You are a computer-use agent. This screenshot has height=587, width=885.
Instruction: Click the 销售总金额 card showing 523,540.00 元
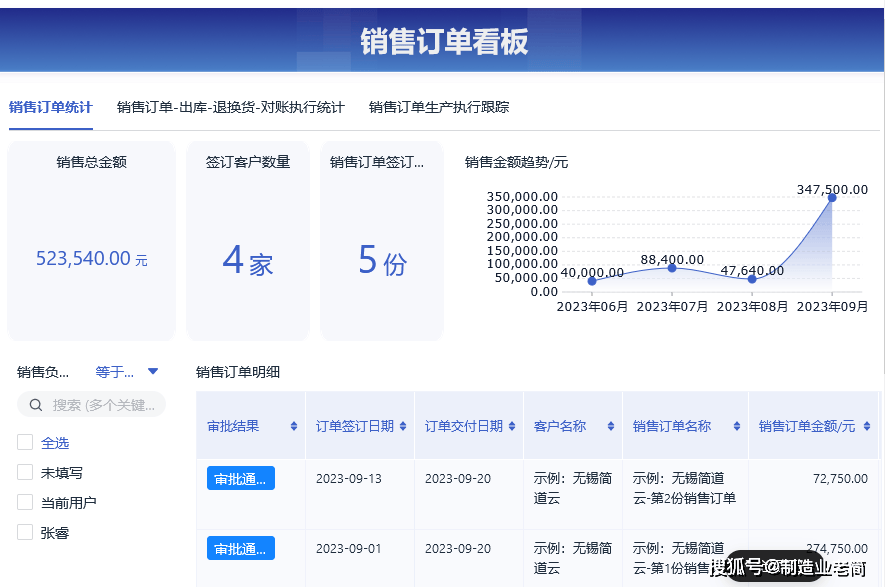point(91,241)
